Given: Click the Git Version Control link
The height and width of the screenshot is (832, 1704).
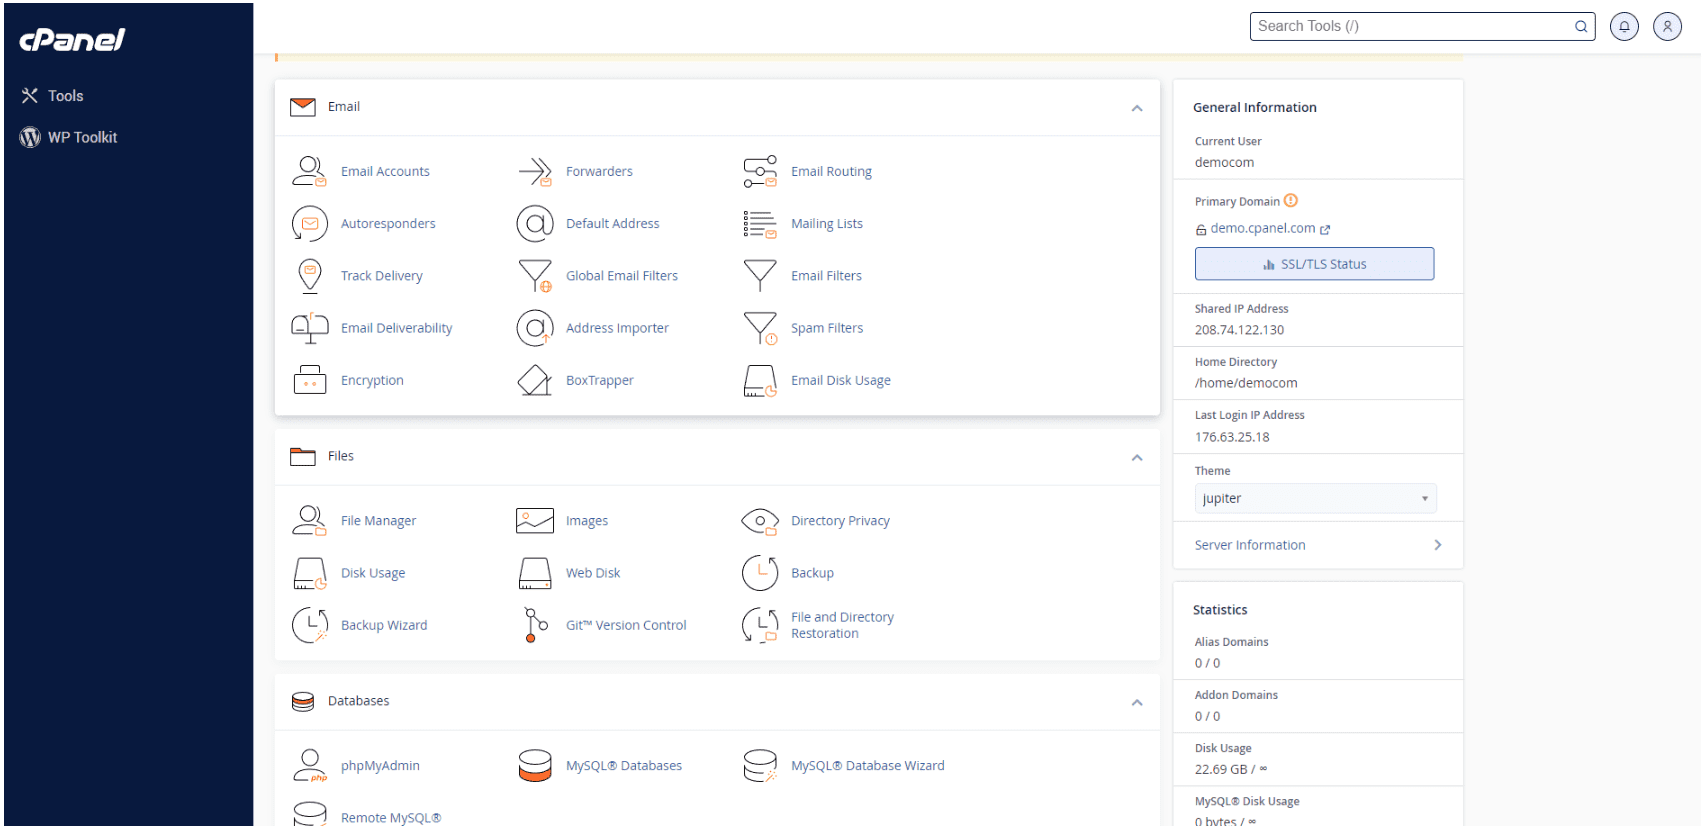Looking at the screenshot, I should pos(626,625).
